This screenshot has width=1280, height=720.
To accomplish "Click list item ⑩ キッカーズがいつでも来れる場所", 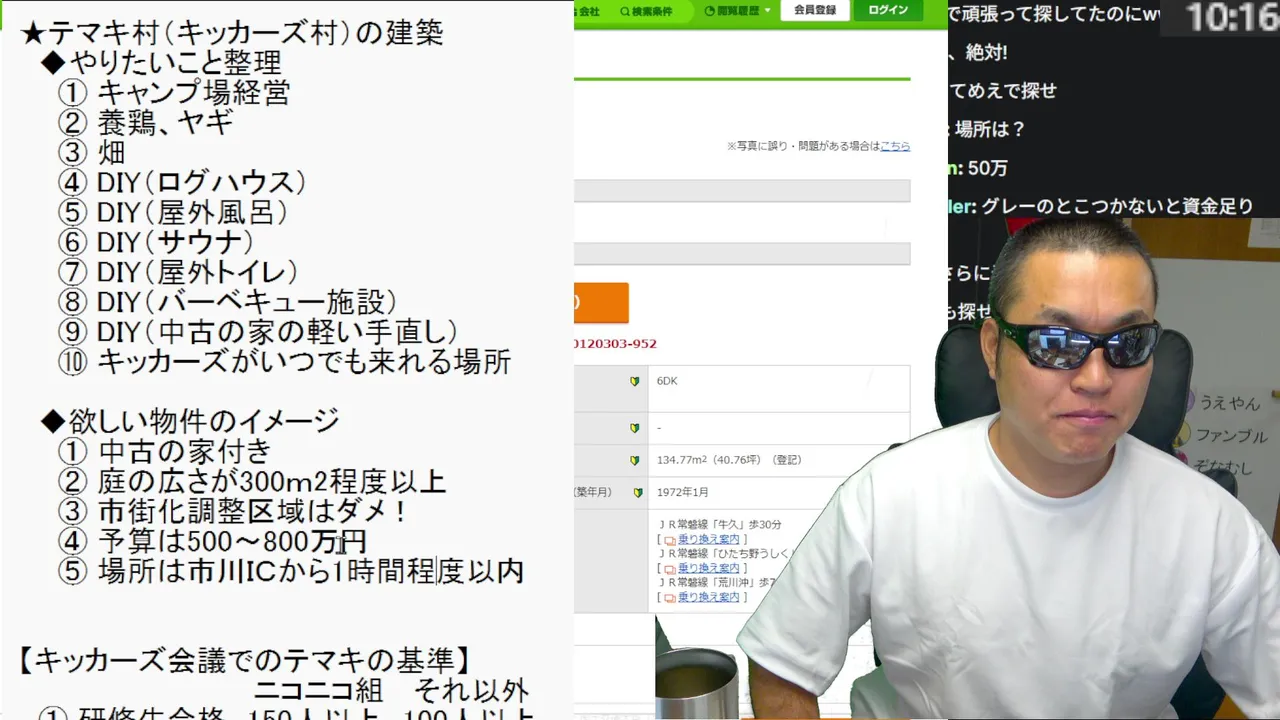I will tap(285, 362).
